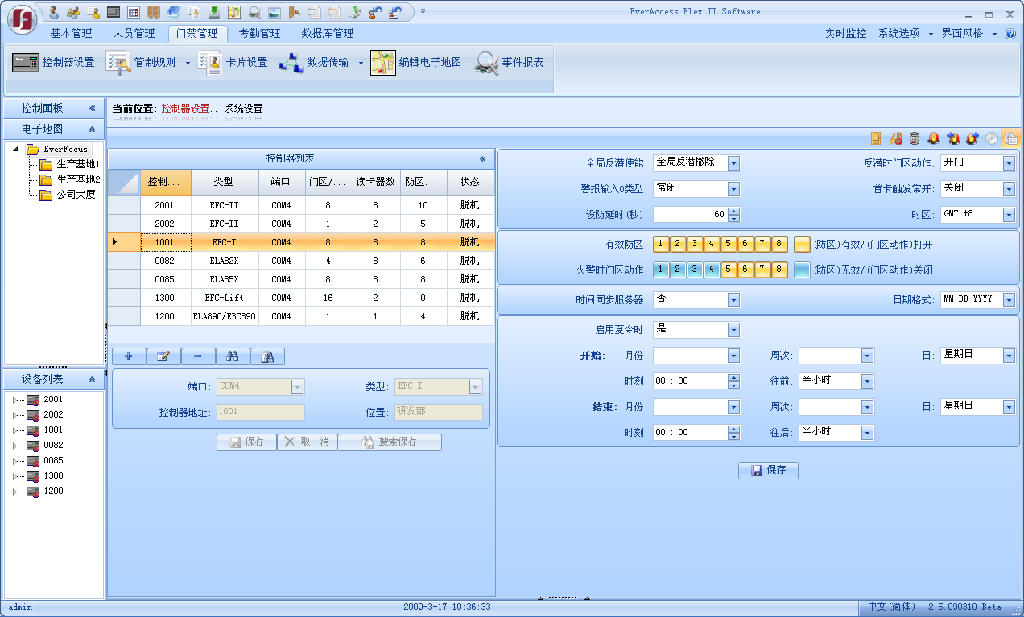
Task: Toggle zone 1 in 有效防区 row
Action: [x=660, y=244]
